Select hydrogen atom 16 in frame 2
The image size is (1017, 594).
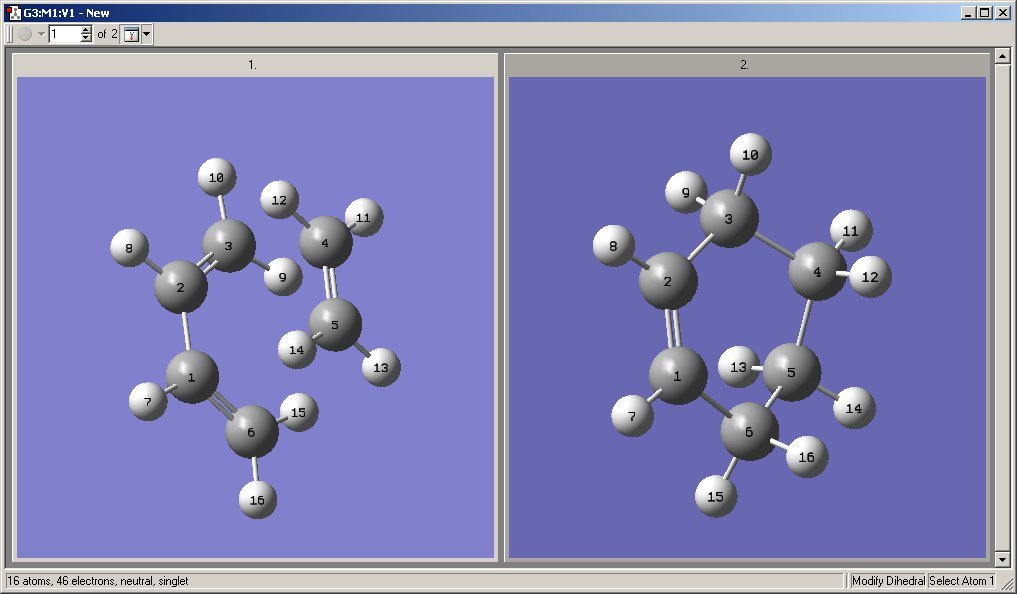pos(807,457)
